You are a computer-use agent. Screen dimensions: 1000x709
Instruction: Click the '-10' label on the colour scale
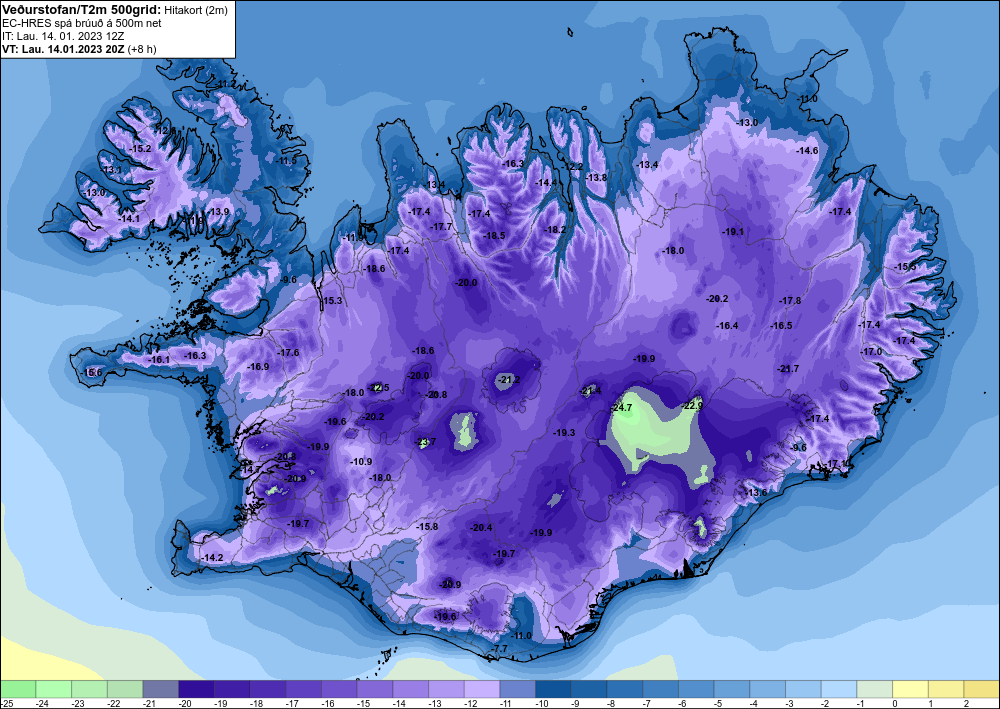click(541, 703)
